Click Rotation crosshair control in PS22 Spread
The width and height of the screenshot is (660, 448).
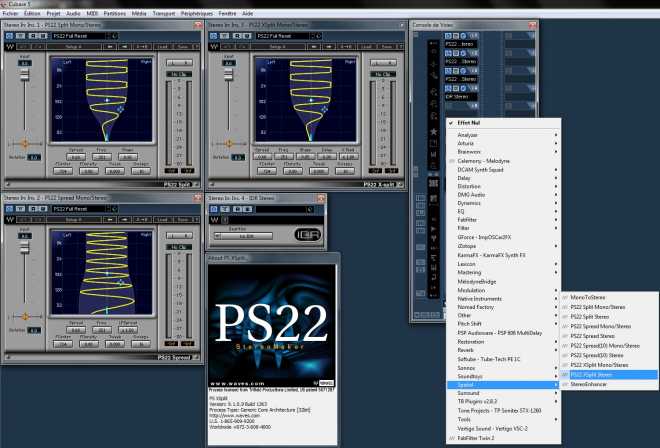pos(25,316)
